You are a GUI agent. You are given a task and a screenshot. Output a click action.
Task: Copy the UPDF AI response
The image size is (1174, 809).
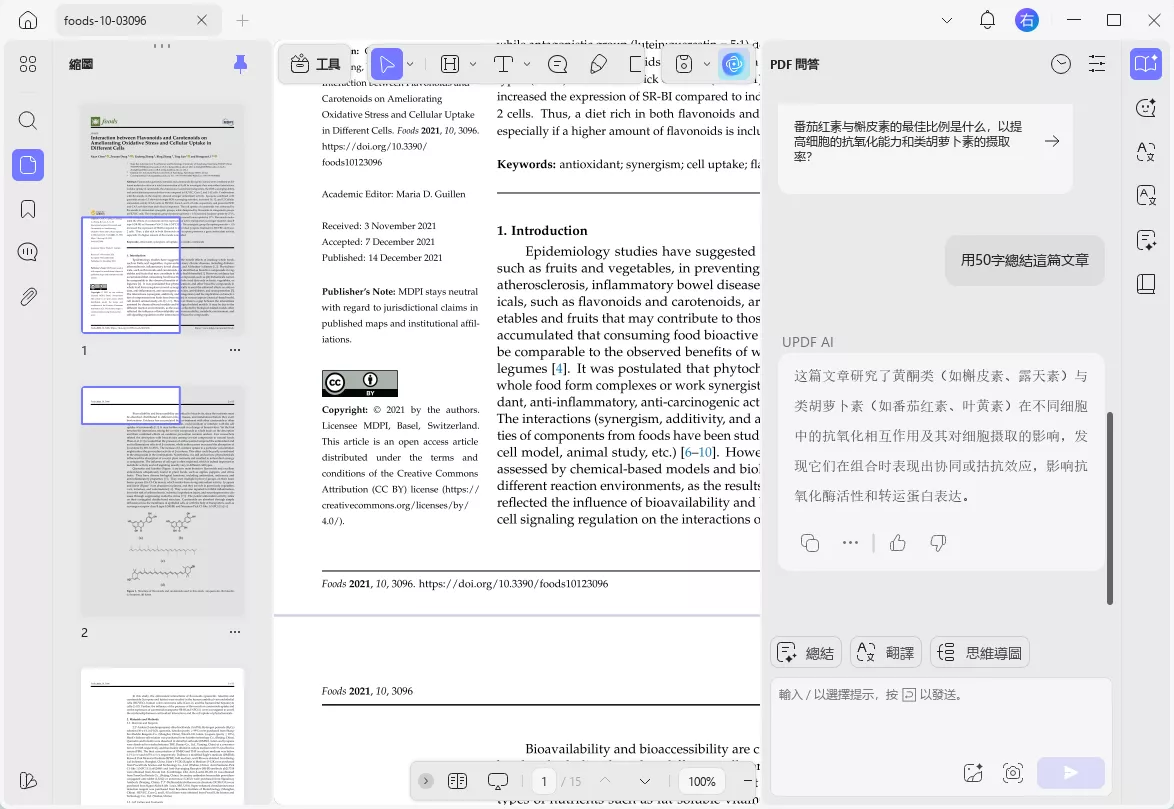point(809,543)
